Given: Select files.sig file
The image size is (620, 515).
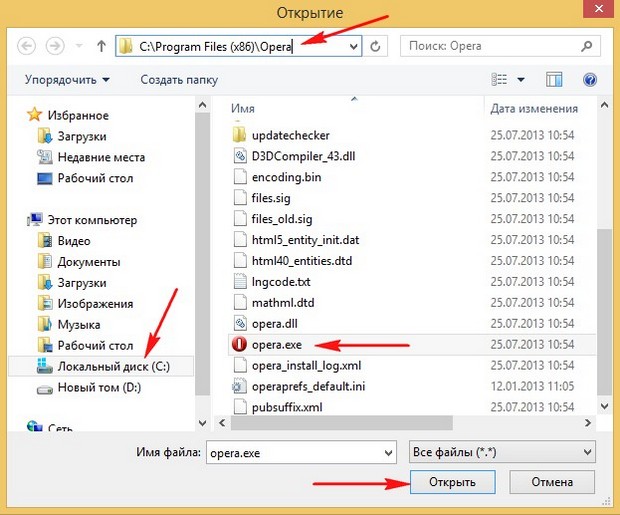Looking at the screenshot, I should 271,198.
